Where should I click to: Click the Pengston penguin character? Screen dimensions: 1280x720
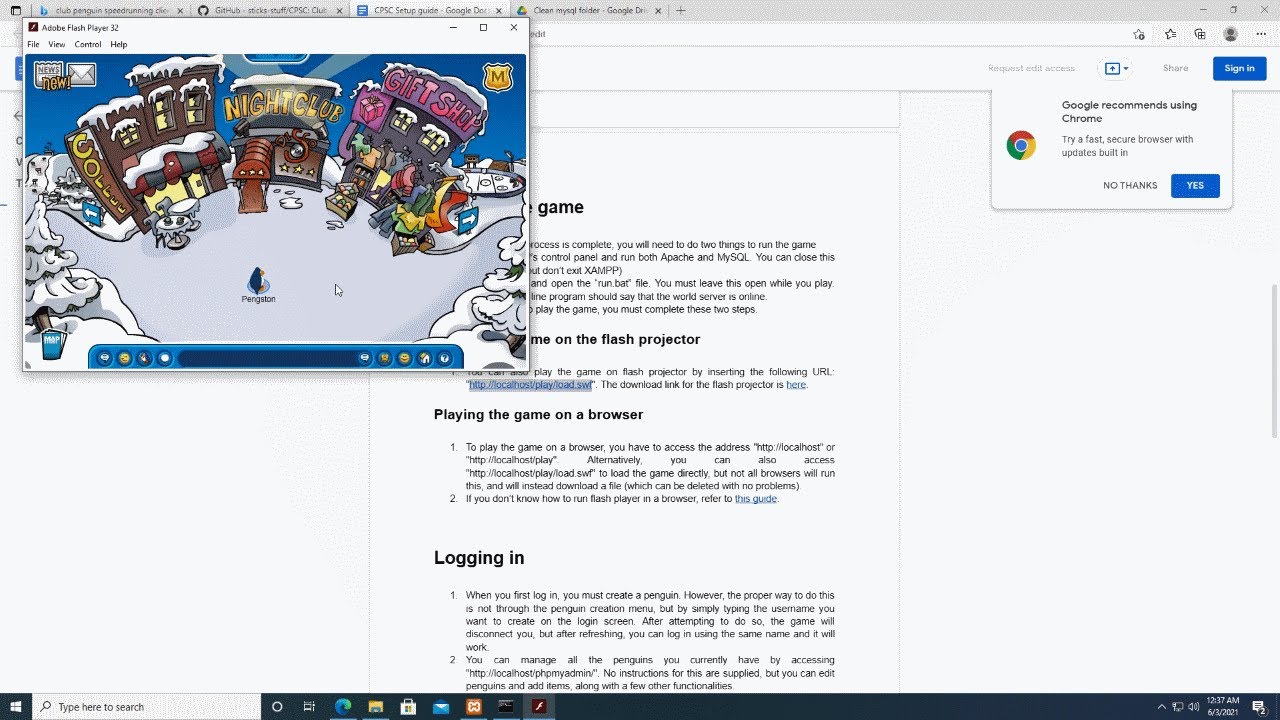click(x=258, y=281)
